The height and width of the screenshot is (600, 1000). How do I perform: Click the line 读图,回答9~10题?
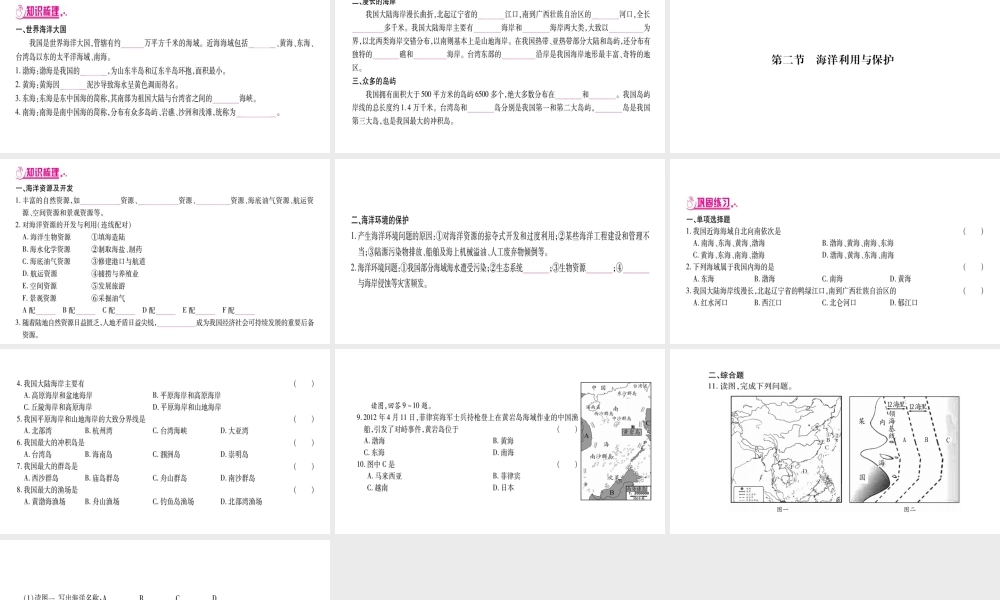coord(402,406)
